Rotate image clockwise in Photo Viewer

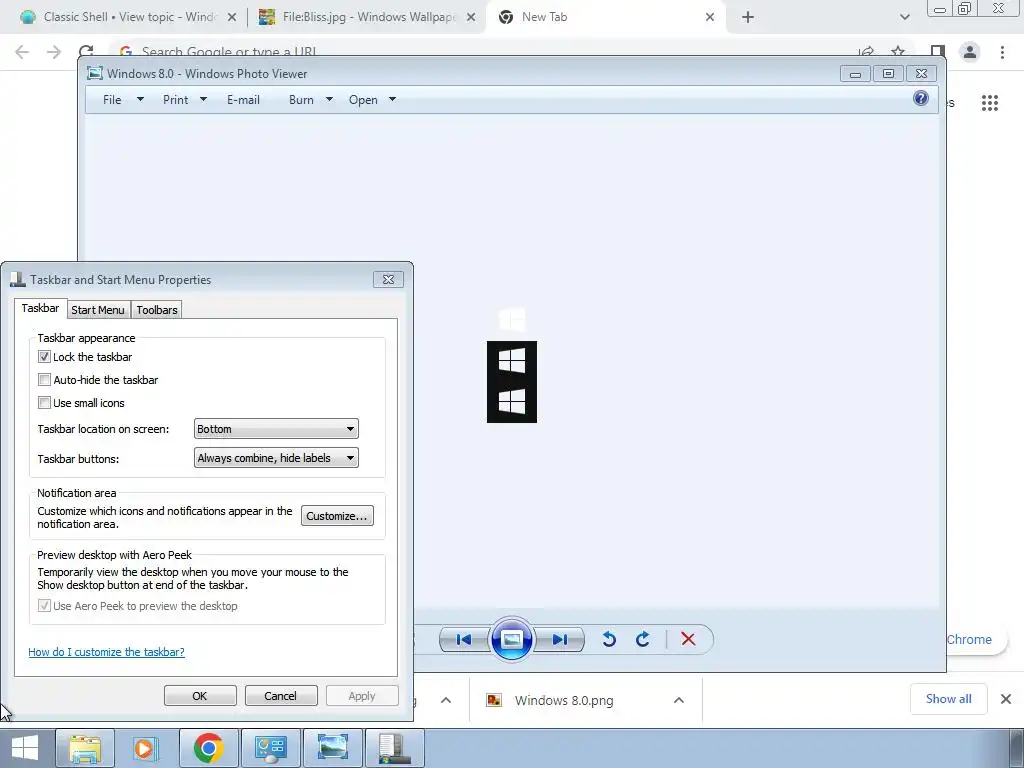(x=643, y=639)
